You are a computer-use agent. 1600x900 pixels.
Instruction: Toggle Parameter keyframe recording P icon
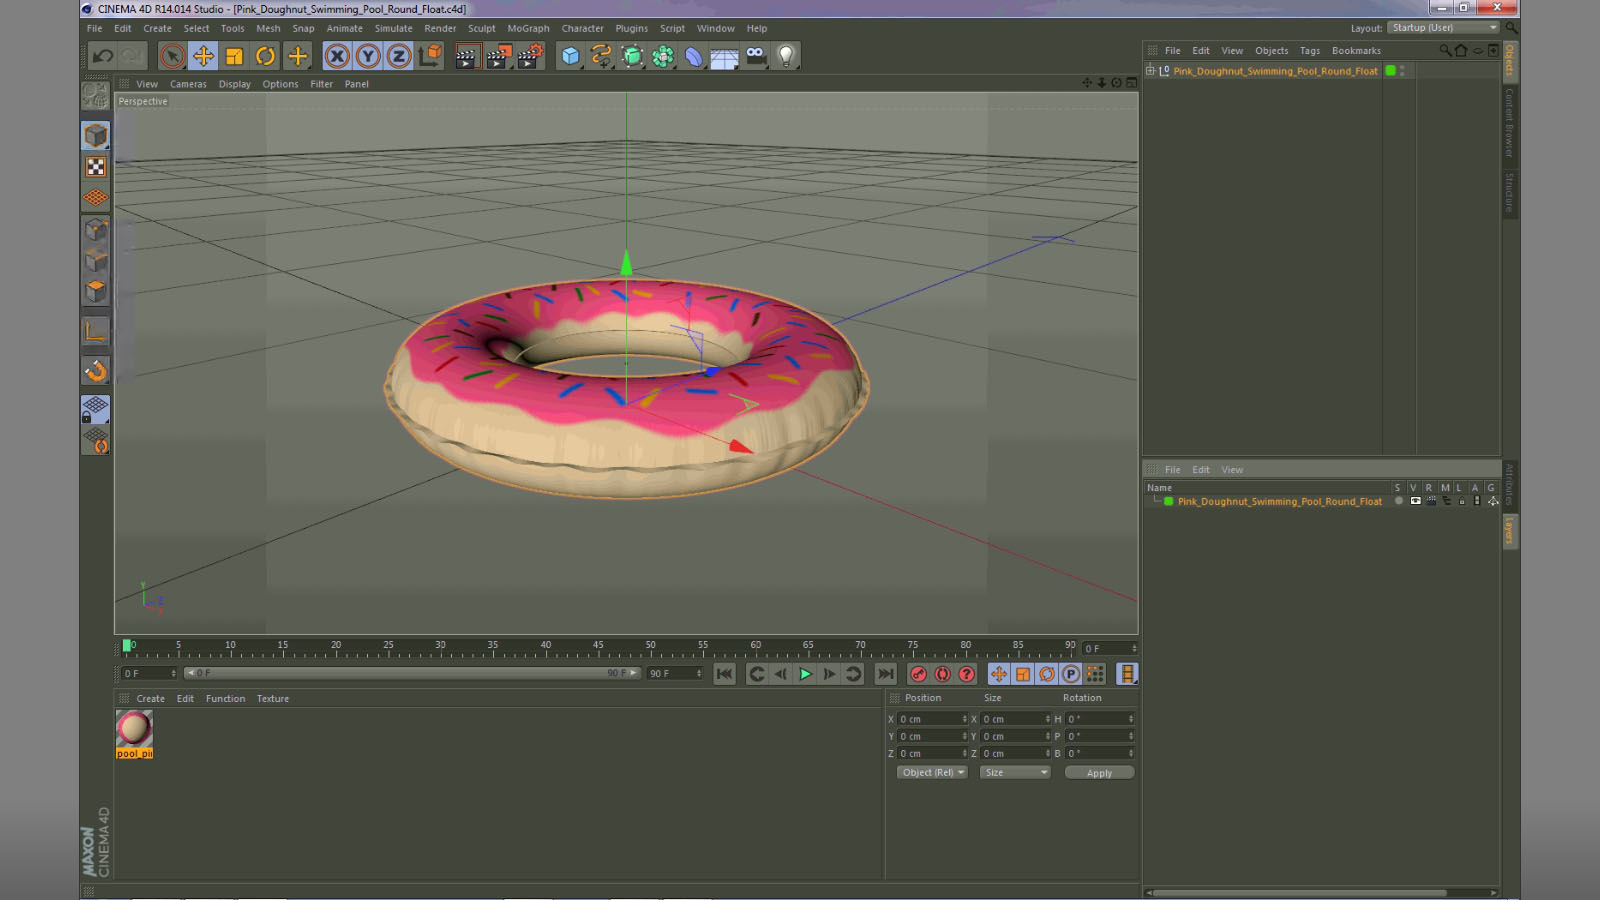pos(1070,674)
